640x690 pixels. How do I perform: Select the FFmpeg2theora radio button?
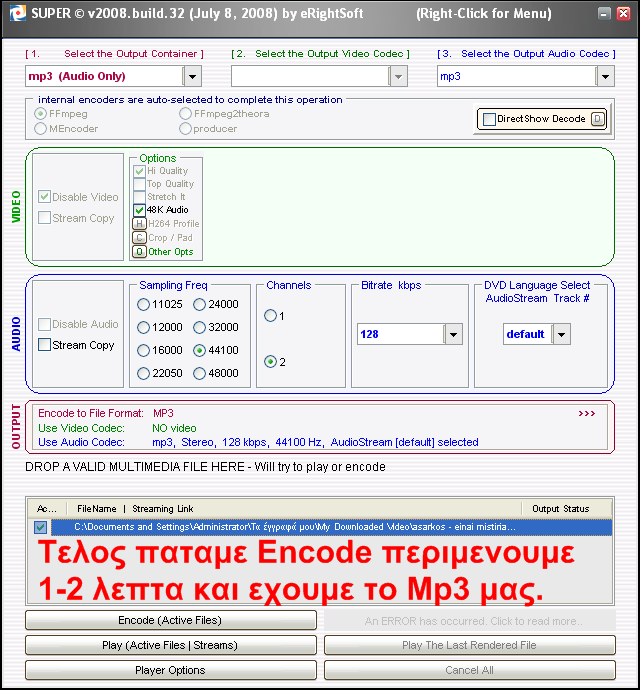pos(185,114)
